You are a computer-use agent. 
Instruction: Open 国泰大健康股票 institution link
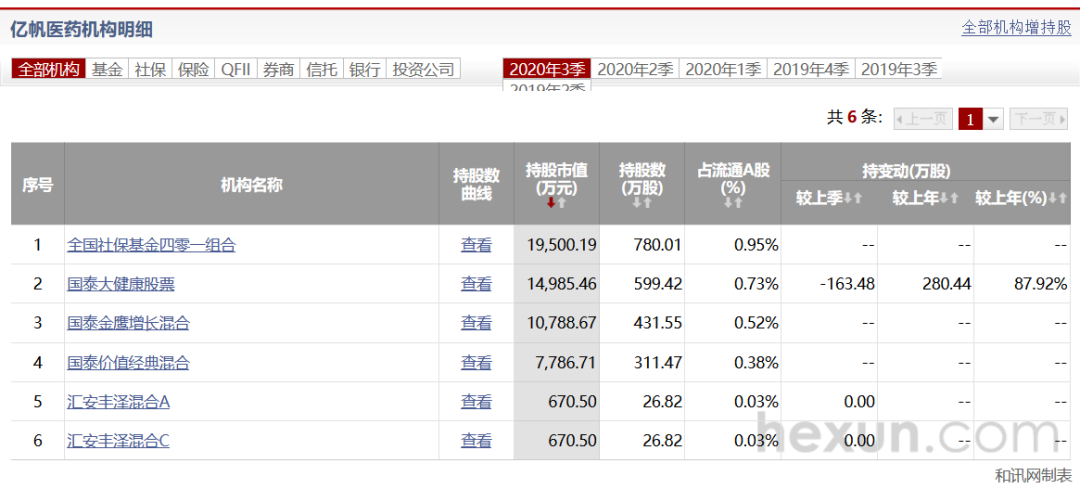(x=121, y=284)
